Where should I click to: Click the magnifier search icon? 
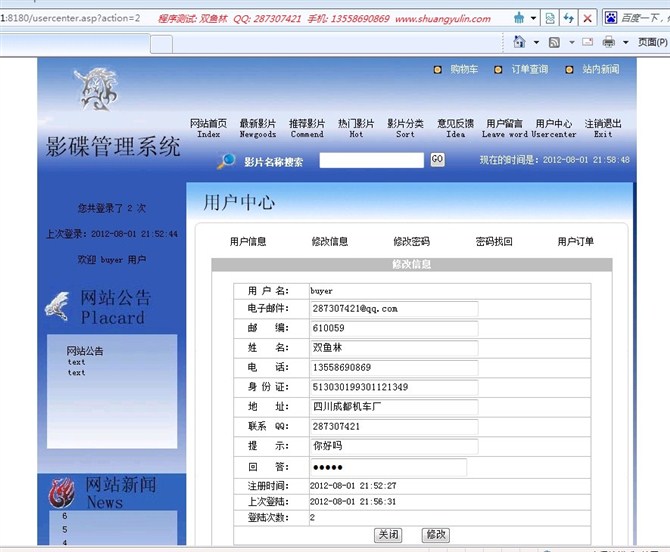pyautogui.click(x=226, y=161)
